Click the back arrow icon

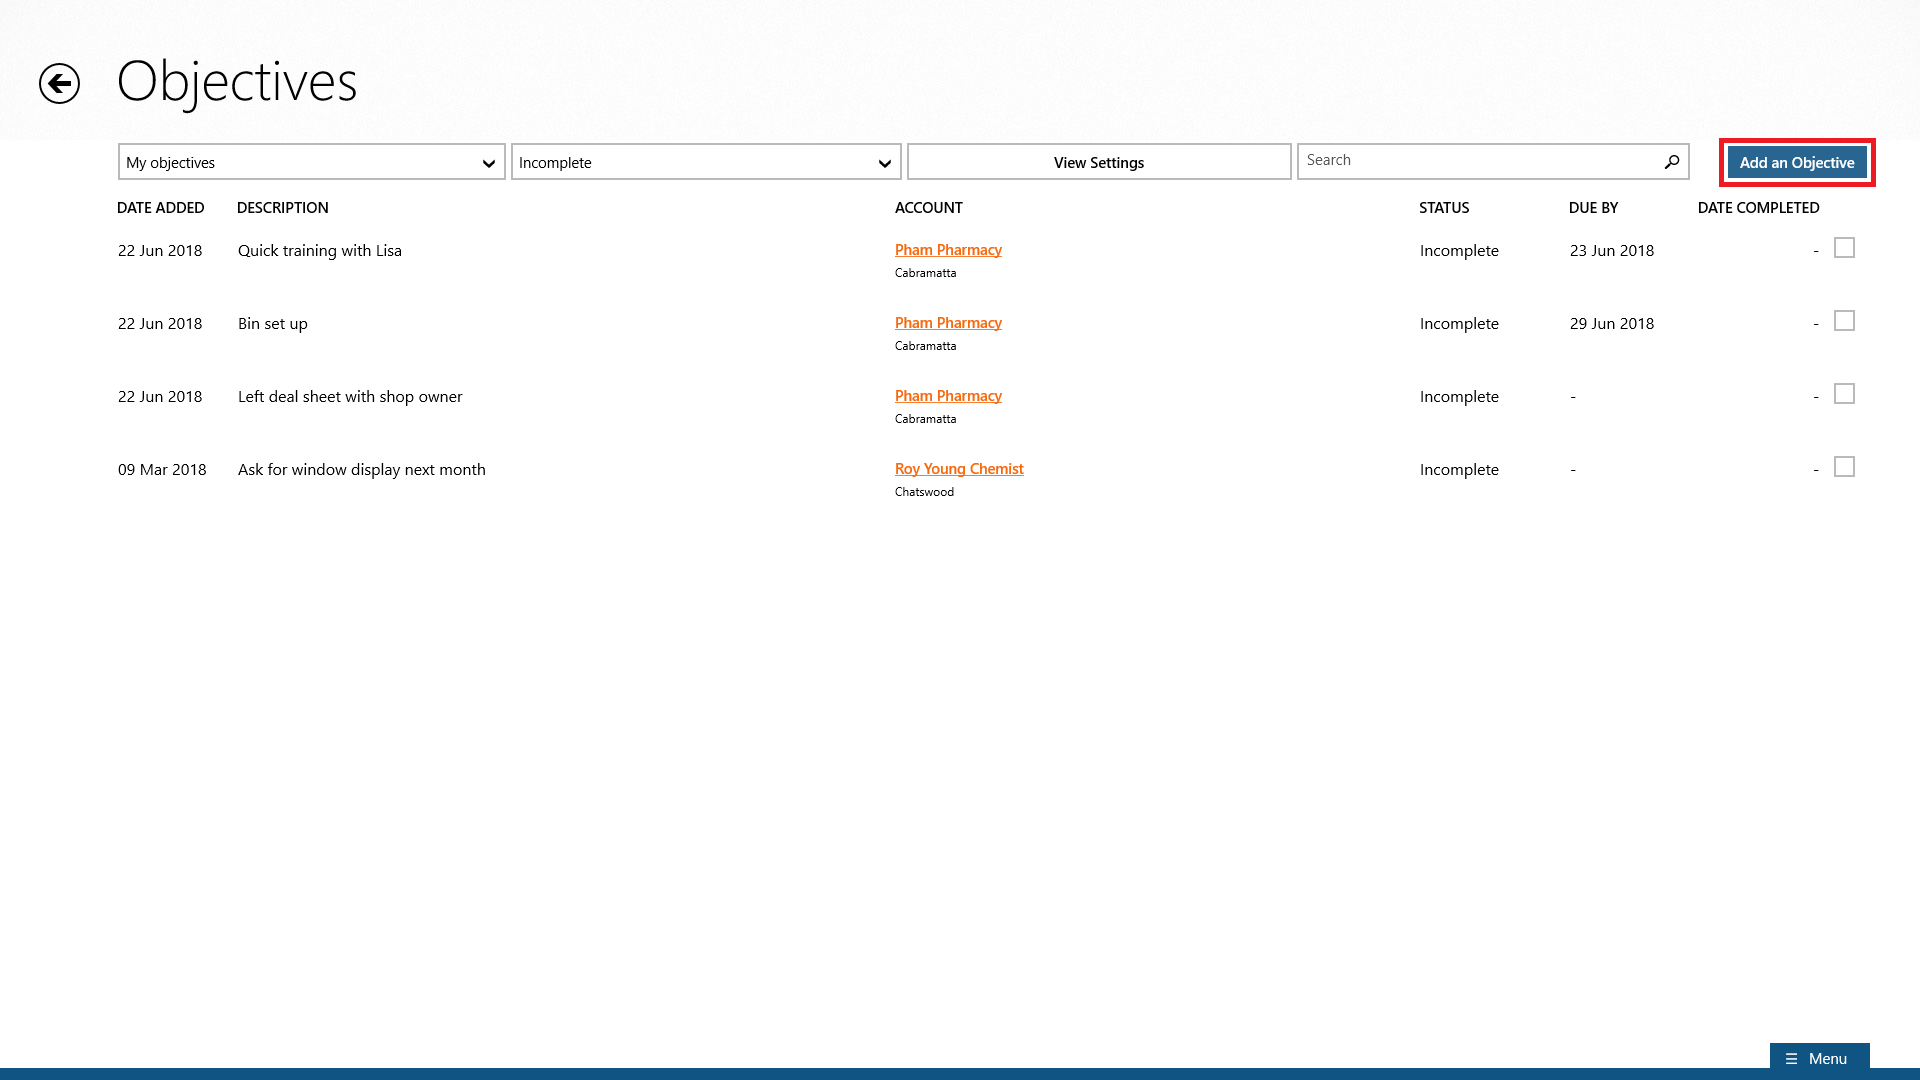[x=59, y=83]
